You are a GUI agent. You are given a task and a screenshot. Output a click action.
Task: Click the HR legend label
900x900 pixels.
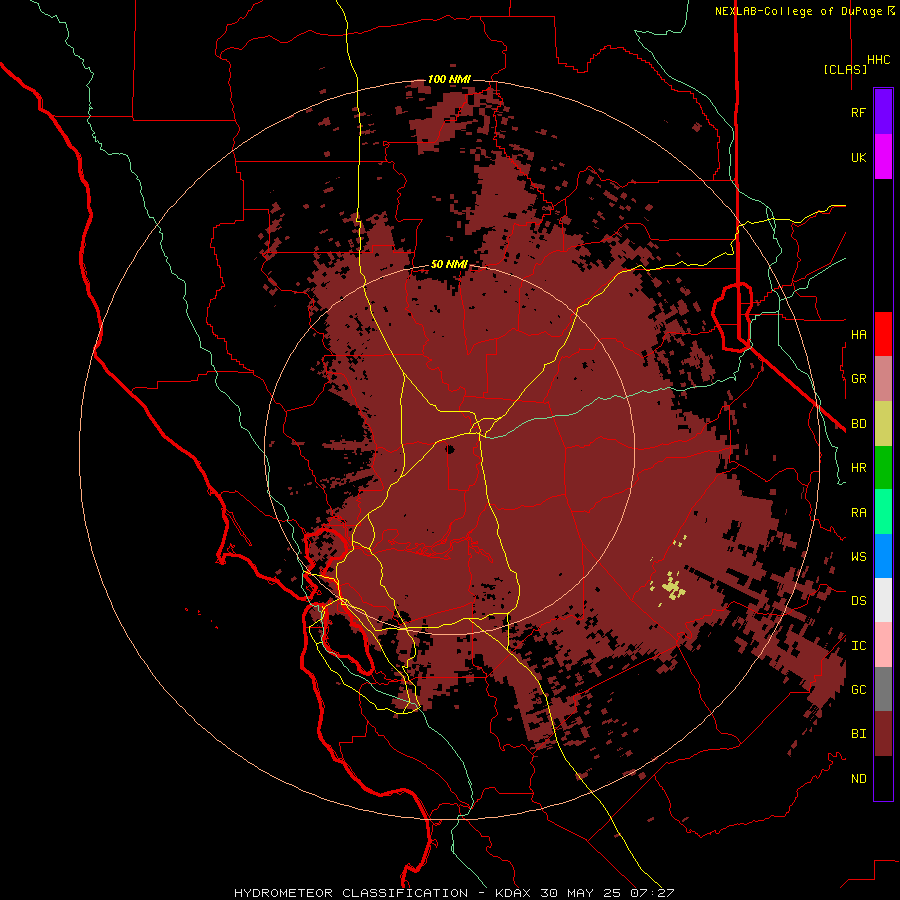click(859, 468)
